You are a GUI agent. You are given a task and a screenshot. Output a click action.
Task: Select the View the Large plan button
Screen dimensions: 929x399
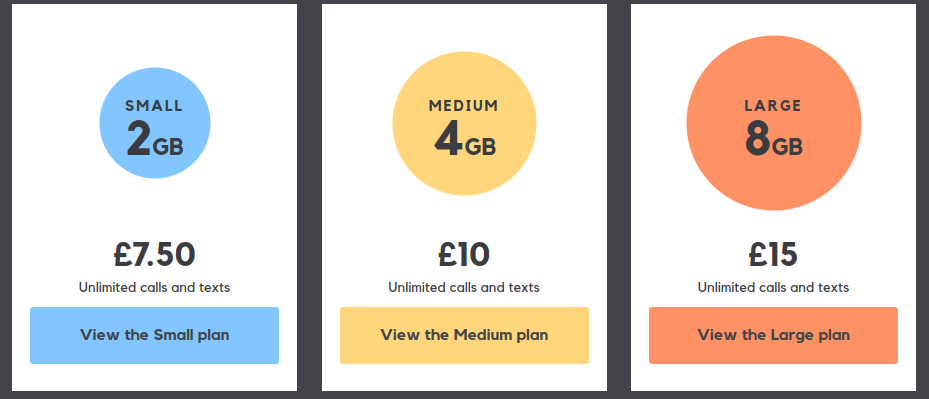point(774,335)
